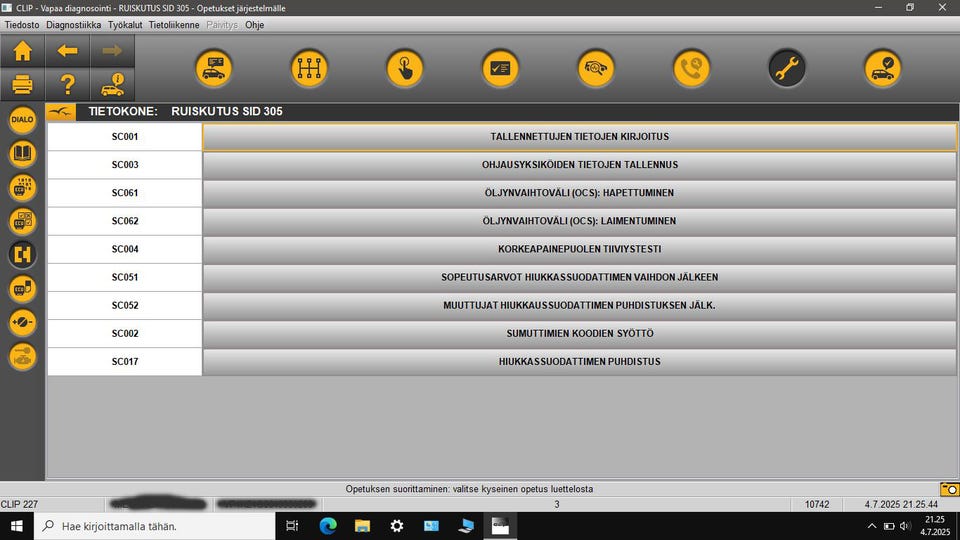Click the DIALO sidebar button
960x540 pixels.
(x=22, y=119)
